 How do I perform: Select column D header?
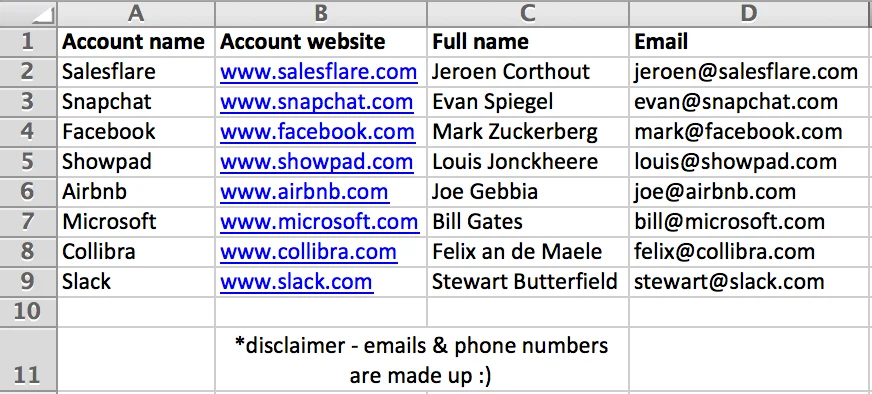[x=750, y=13]
